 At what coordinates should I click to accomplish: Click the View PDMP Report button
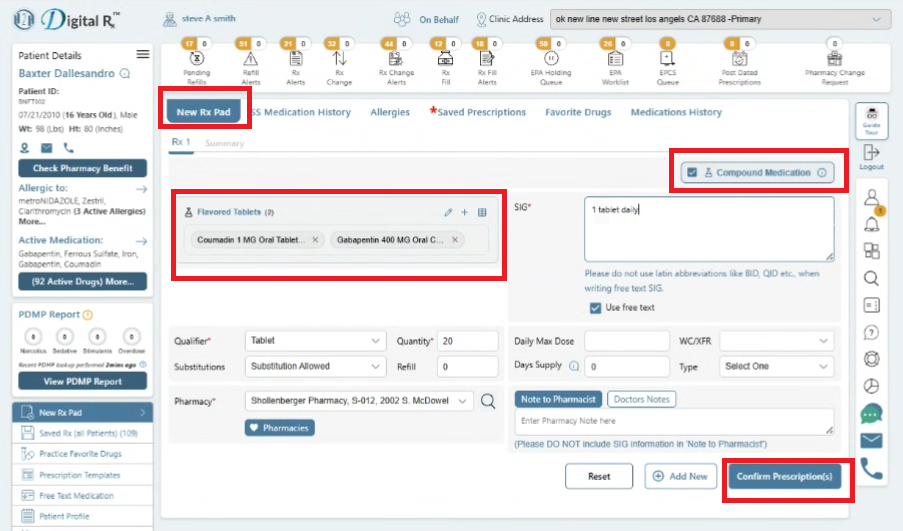pos(82,381)
